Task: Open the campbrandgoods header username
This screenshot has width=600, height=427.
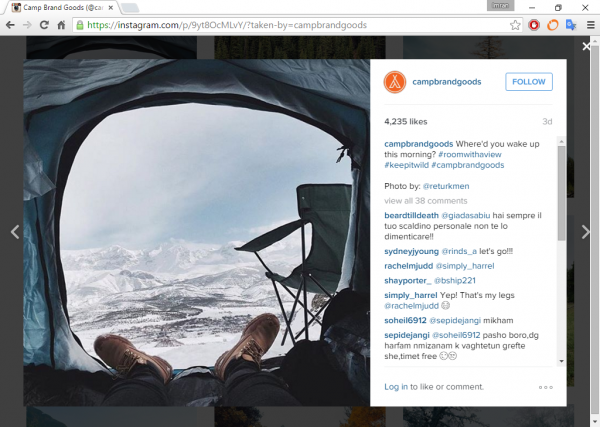Action: pyautogui.click(x=447, y=82)
